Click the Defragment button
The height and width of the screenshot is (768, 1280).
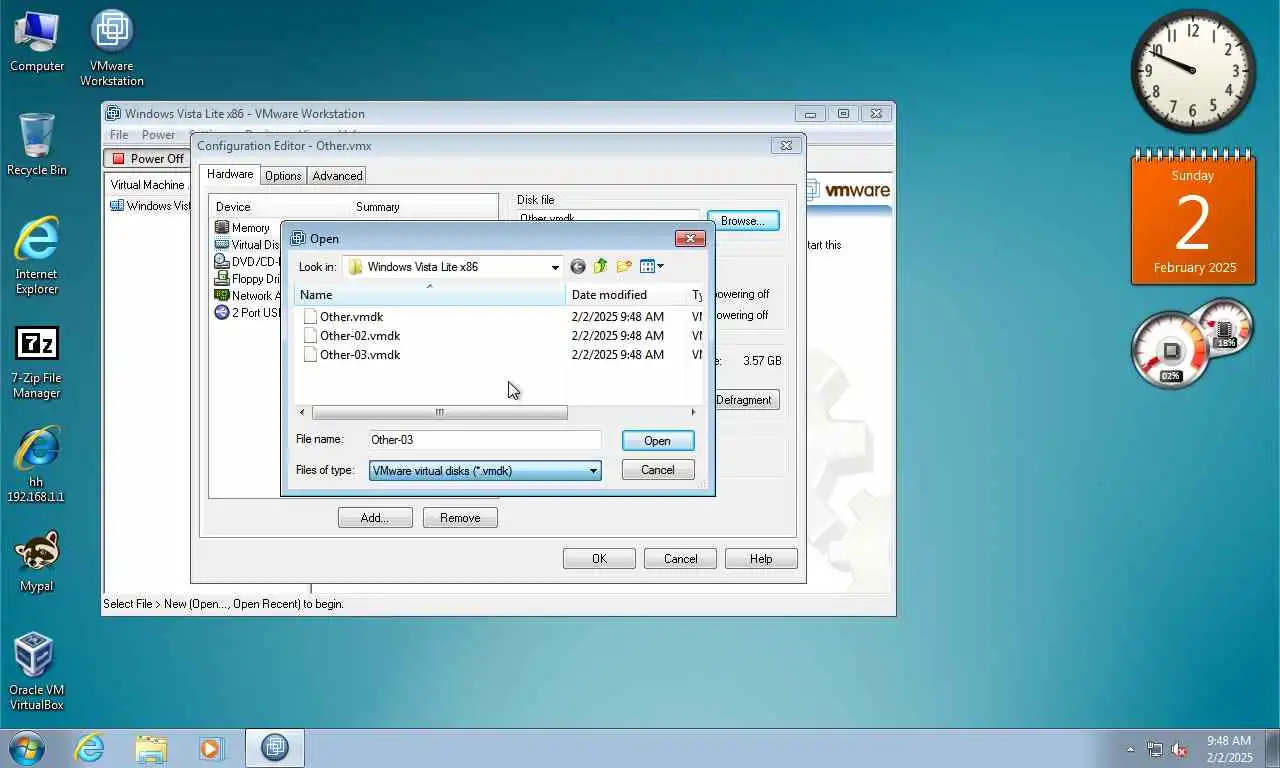pyautogui.click(x=745, y=400)
